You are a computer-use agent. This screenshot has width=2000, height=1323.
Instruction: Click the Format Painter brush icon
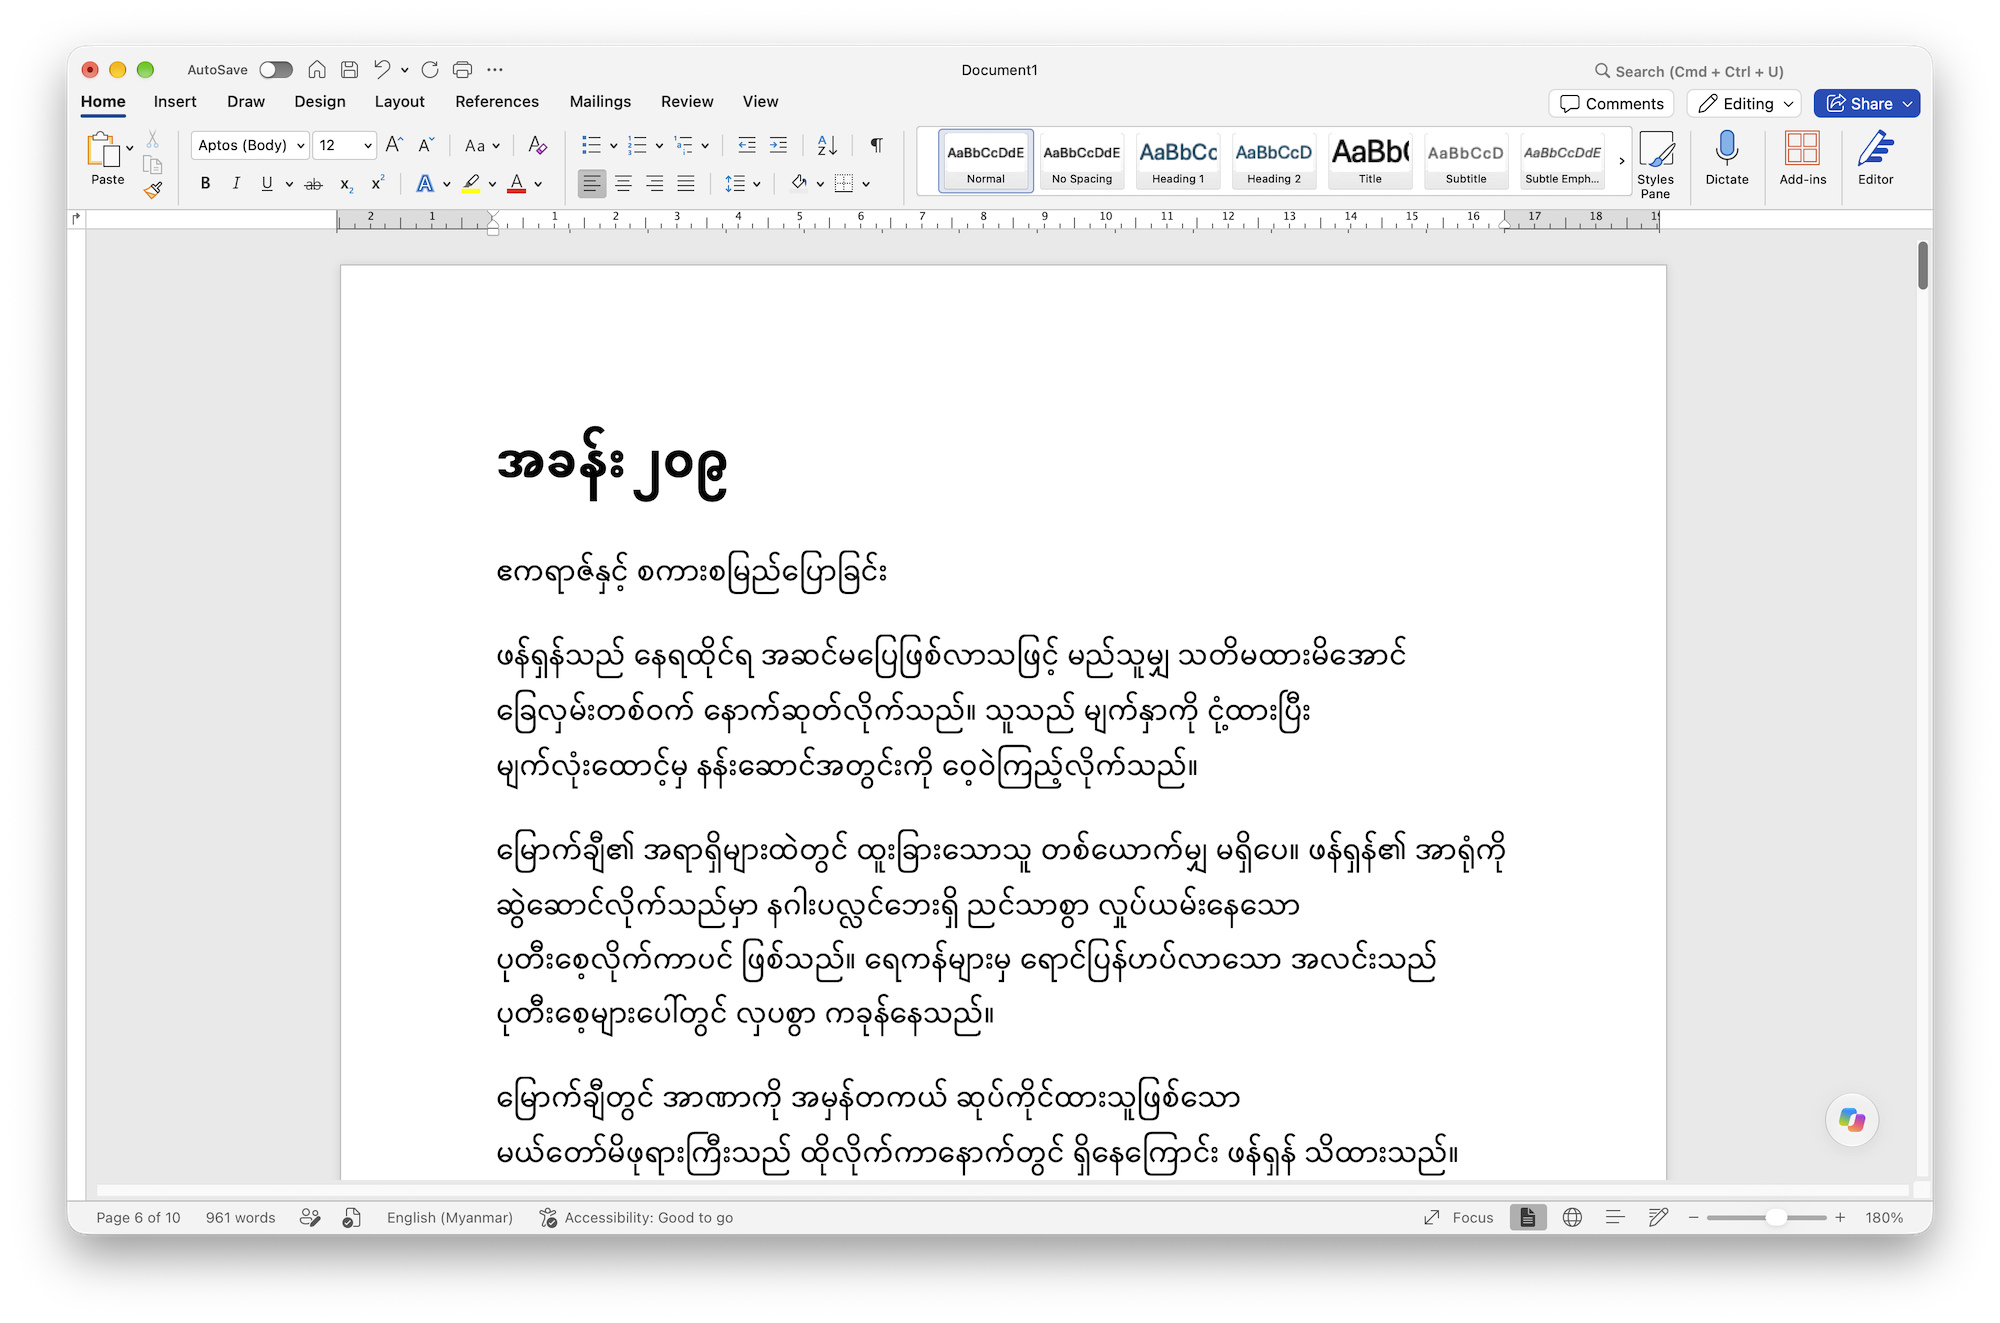(153, 190)
